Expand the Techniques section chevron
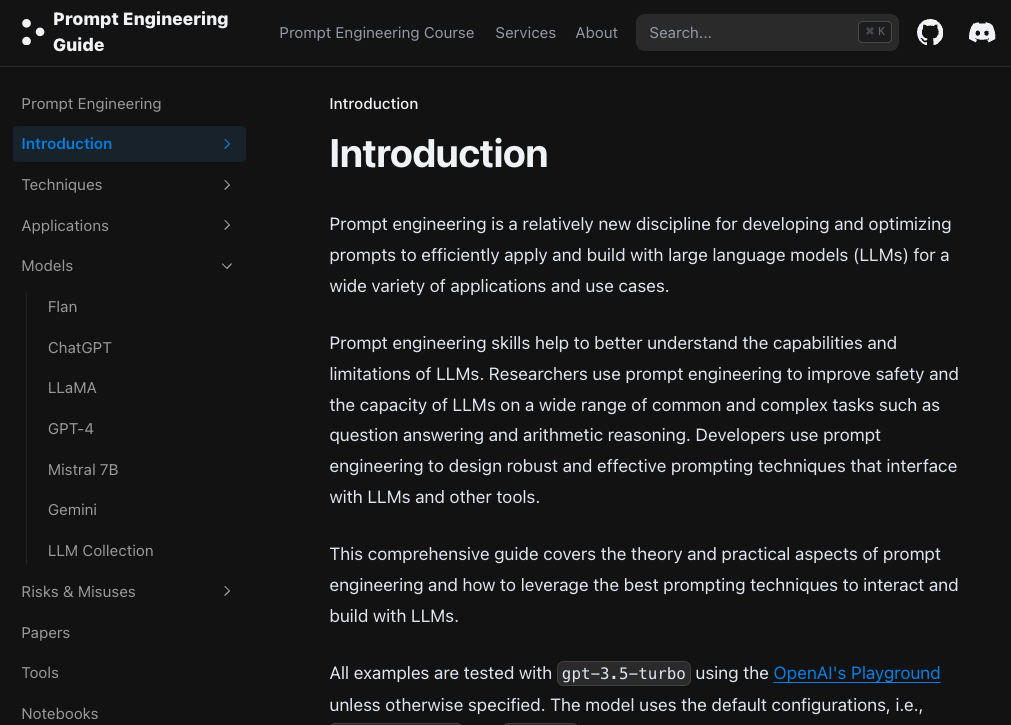The height and width of the screenshot is (725, 1011). (227, 185)
